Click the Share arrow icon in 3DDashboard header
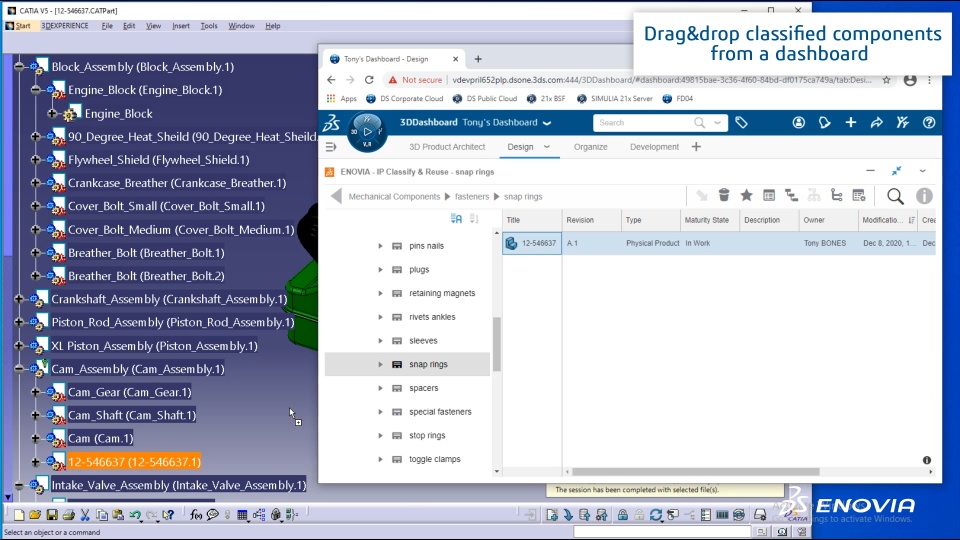960x540 pixels. (x=877, y=122)
